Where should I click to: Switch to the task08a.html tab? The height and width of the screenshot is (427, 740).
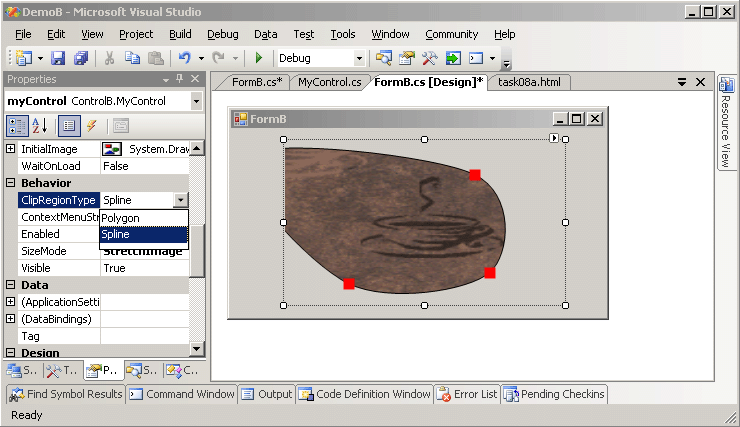[529, 82]
